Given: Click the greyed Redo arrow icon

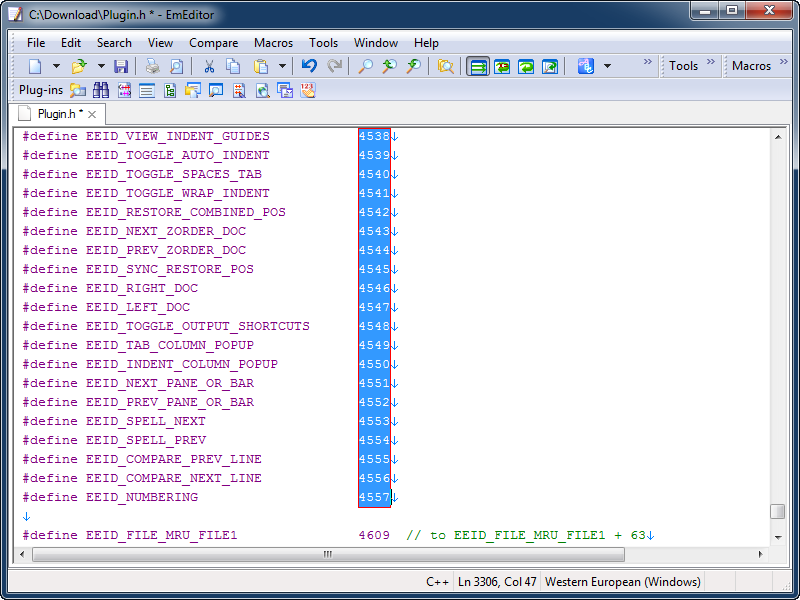Looking at the screenshot, I should [x=334, y=66].
